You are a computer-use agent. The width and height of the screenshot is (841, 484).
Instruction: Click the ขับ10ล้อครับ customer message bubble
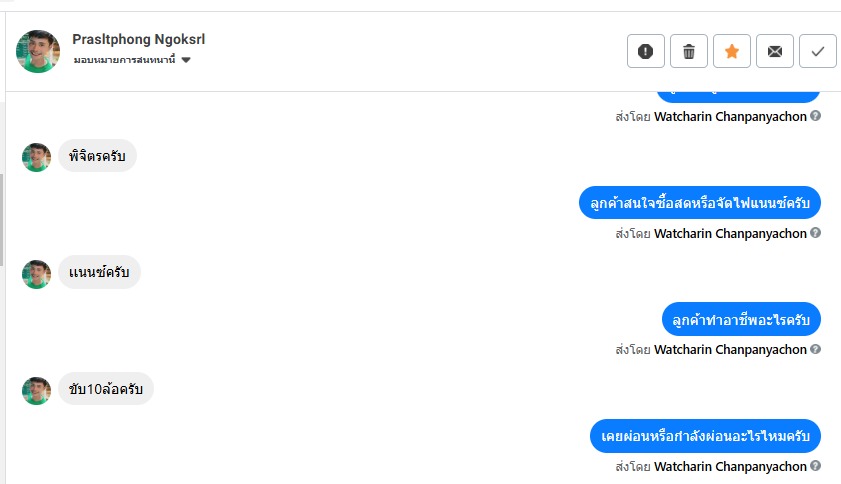106,388
